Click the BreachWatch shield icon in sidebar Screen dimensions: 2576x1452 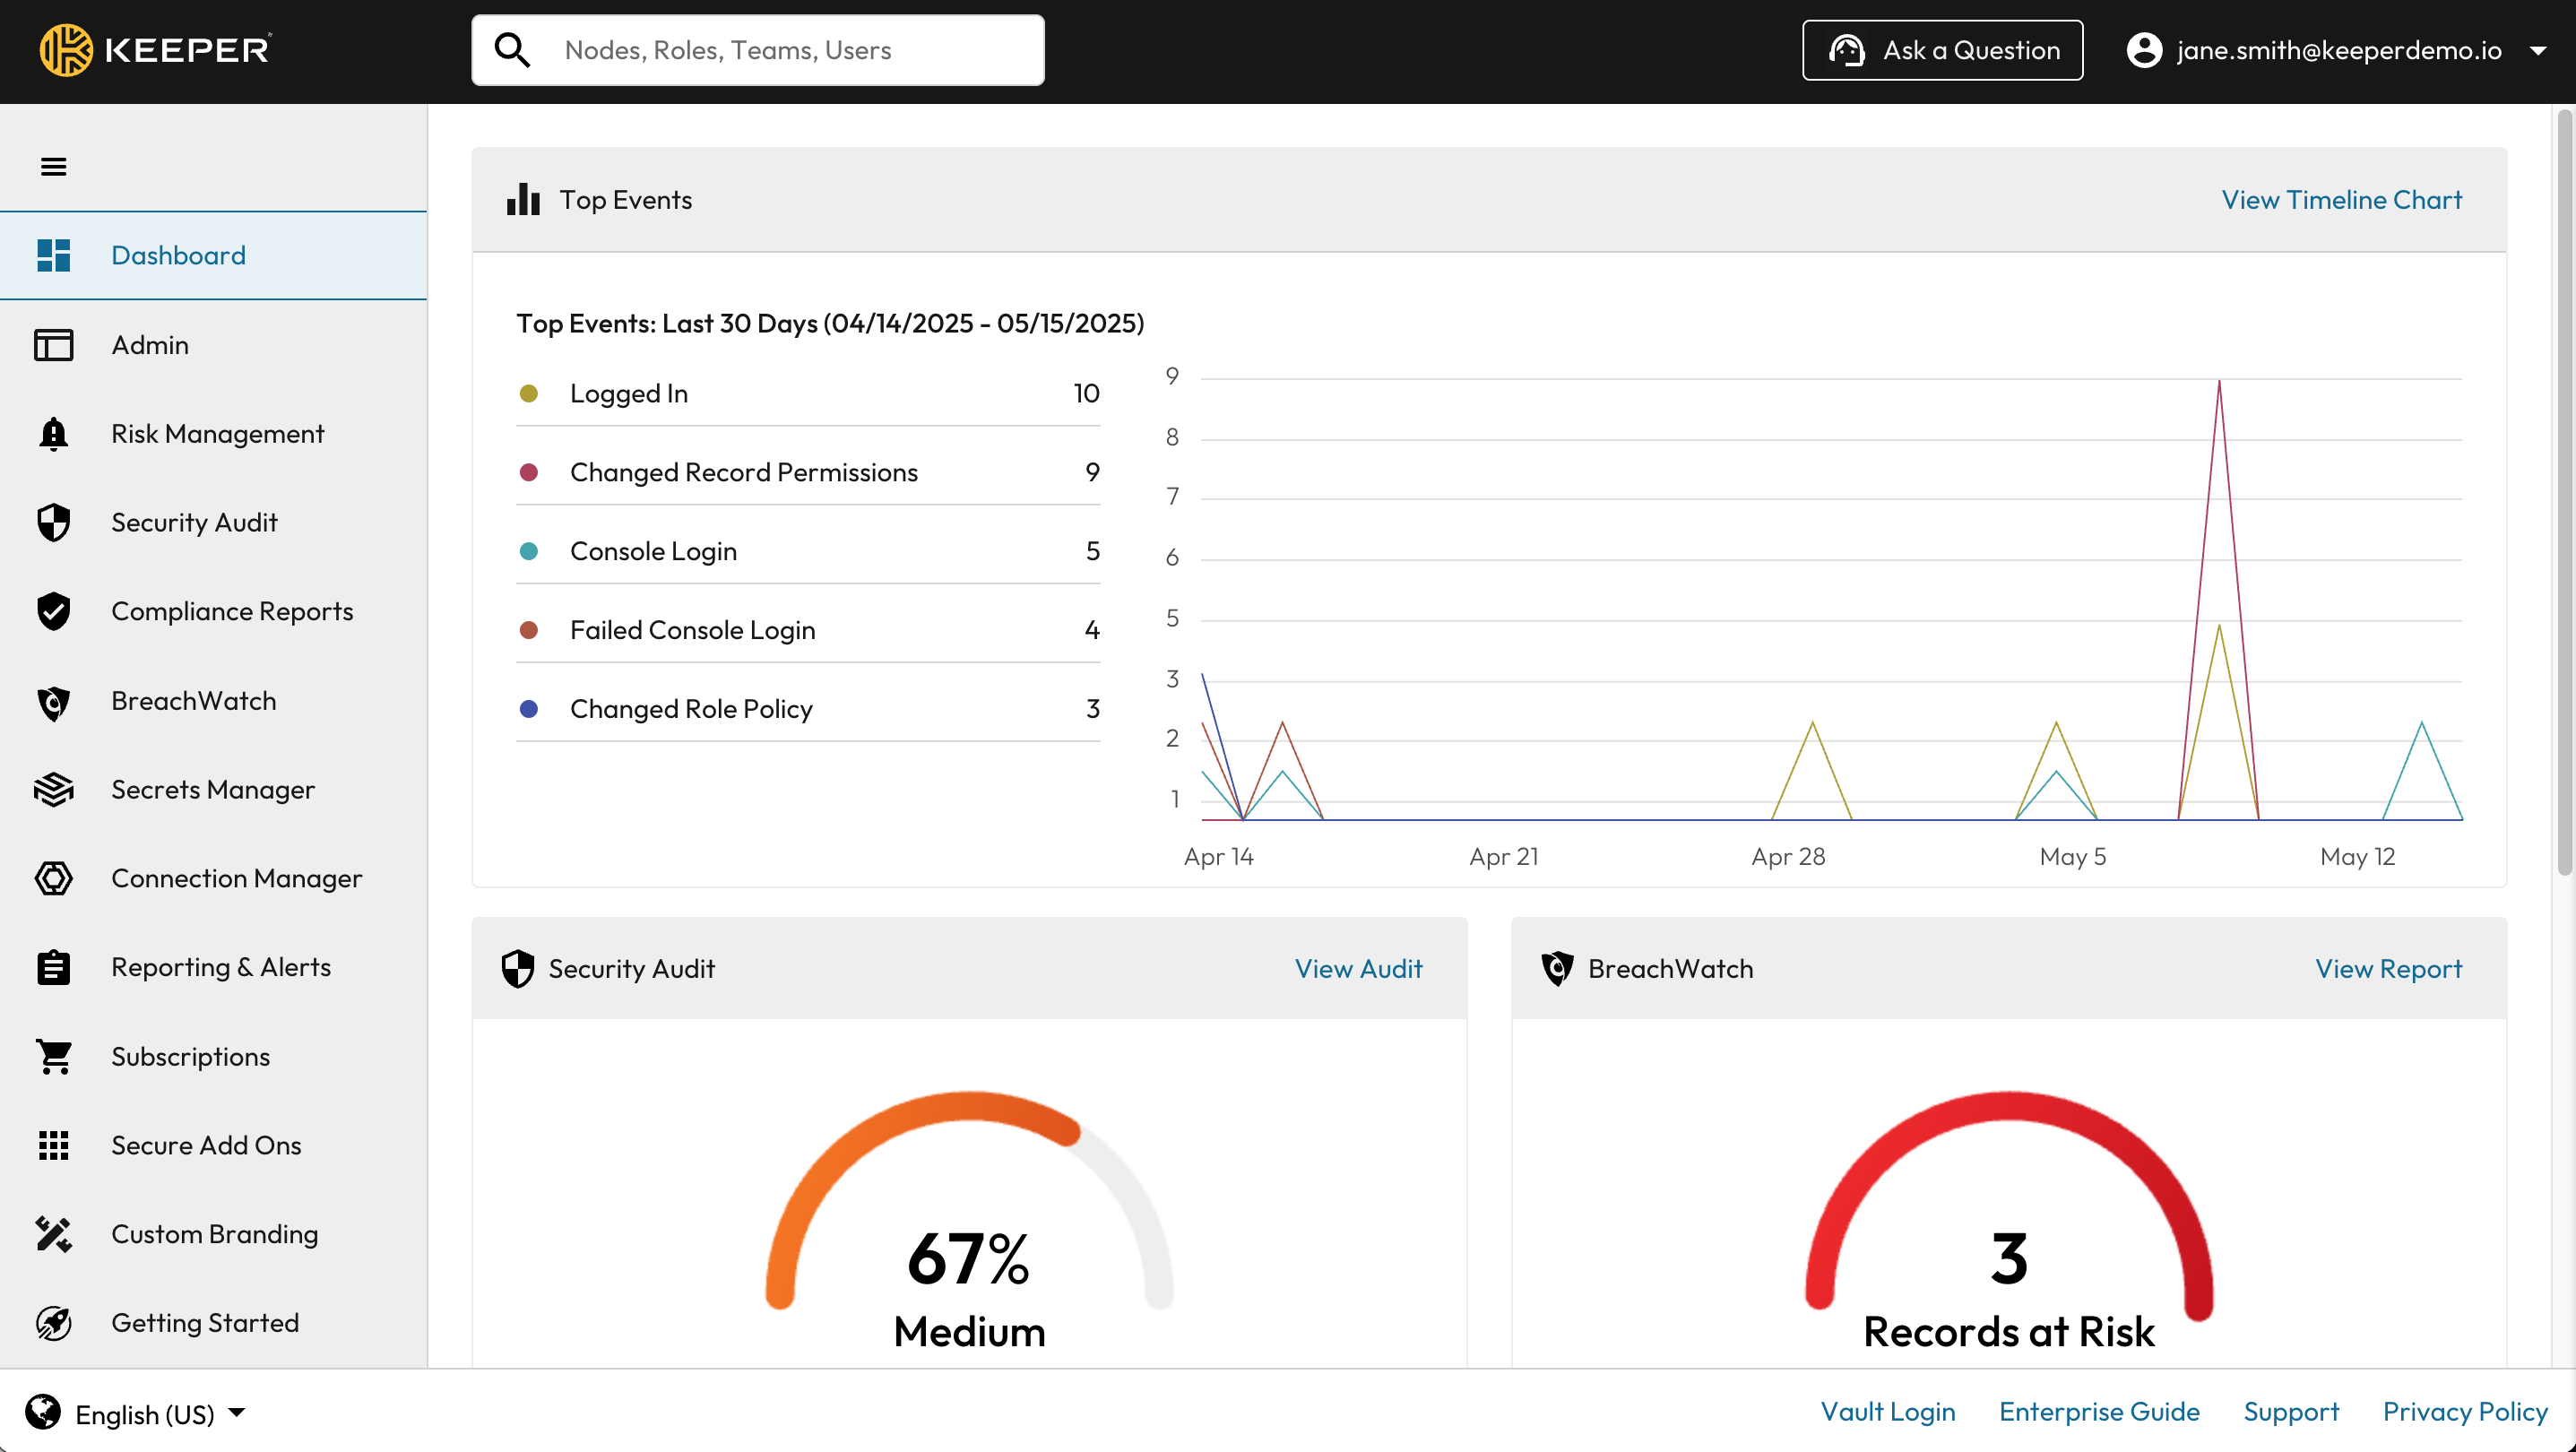pyautogui.click(x=54, y=702)
